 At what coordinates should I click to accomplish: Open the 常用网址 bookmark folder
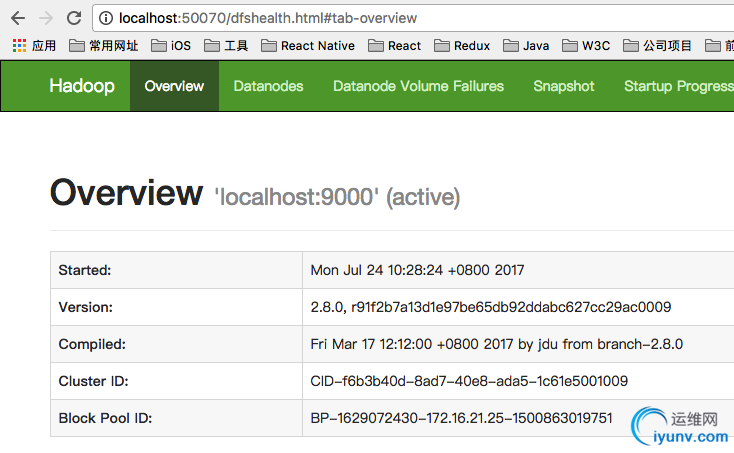tap(103, 45)
